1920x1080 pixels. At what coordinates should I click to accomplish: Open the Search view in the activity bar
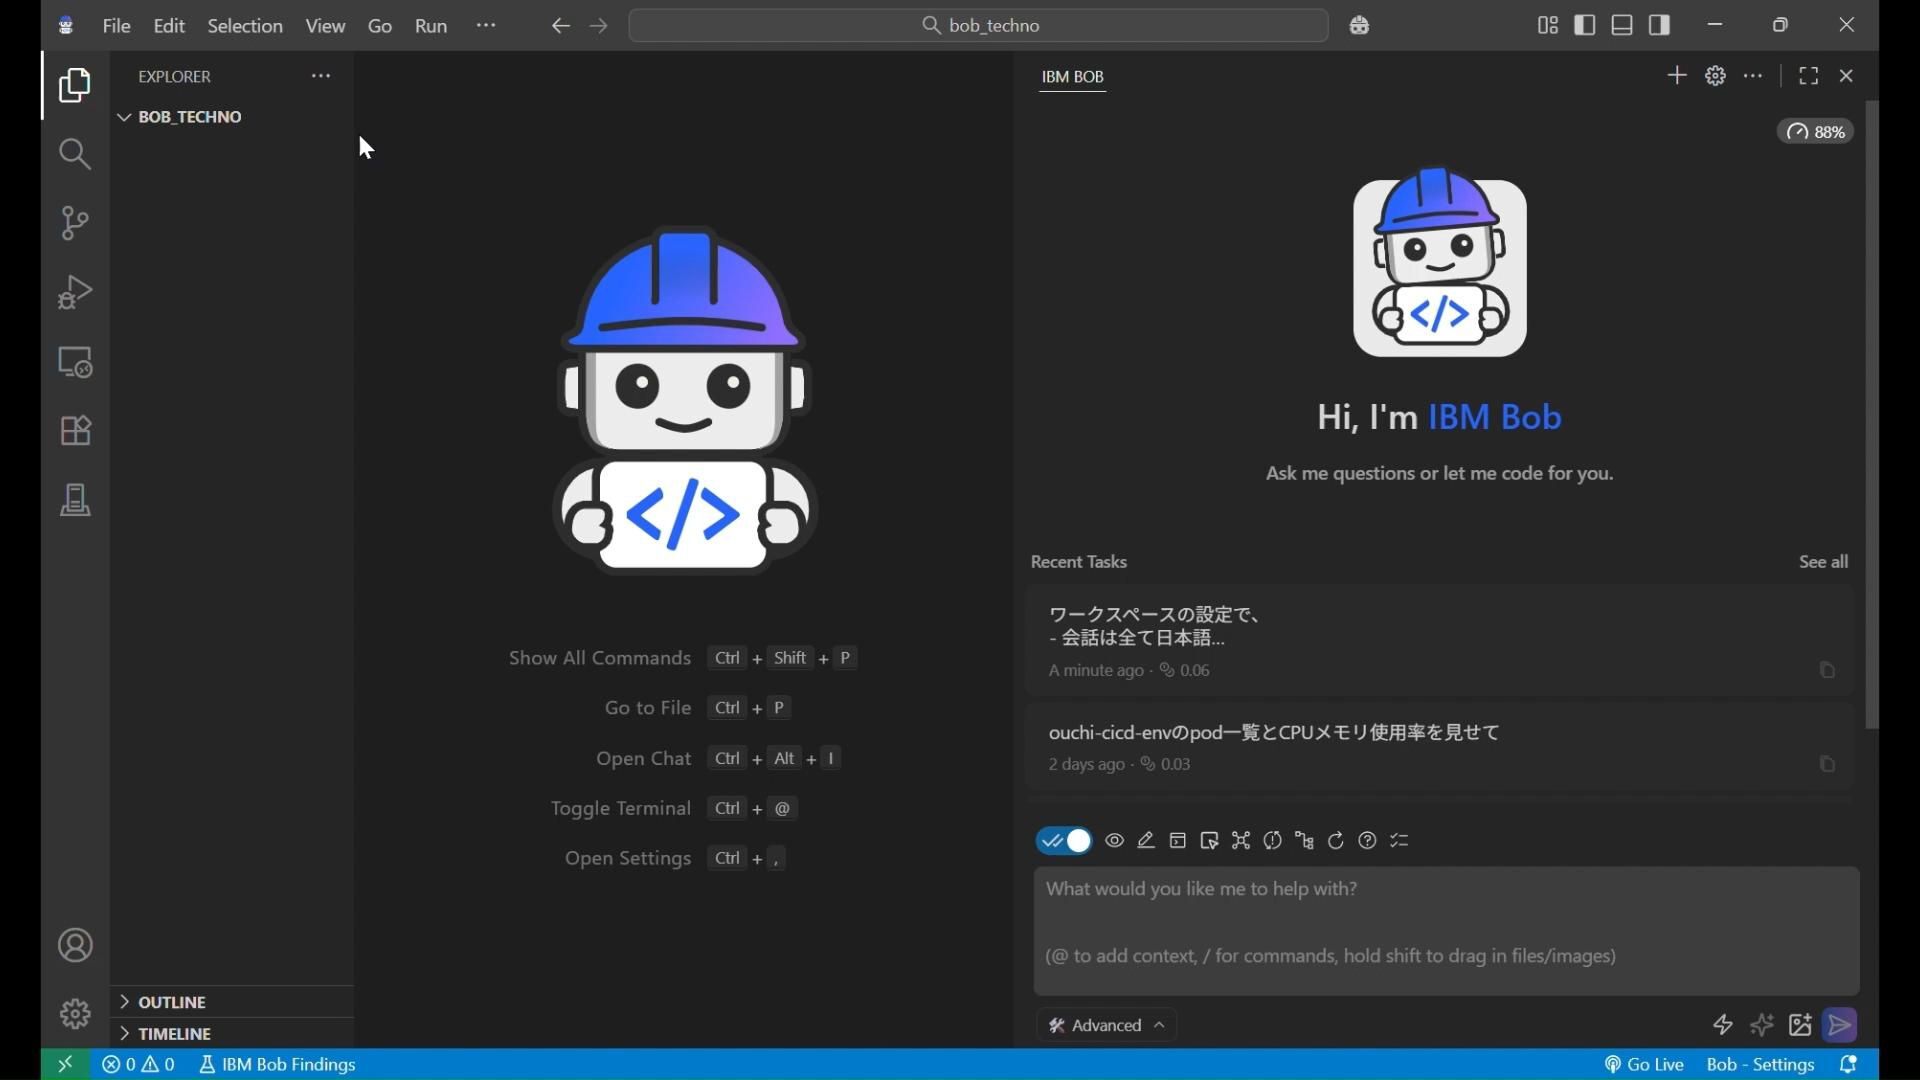pyautogui.click(x=75, y=154)
